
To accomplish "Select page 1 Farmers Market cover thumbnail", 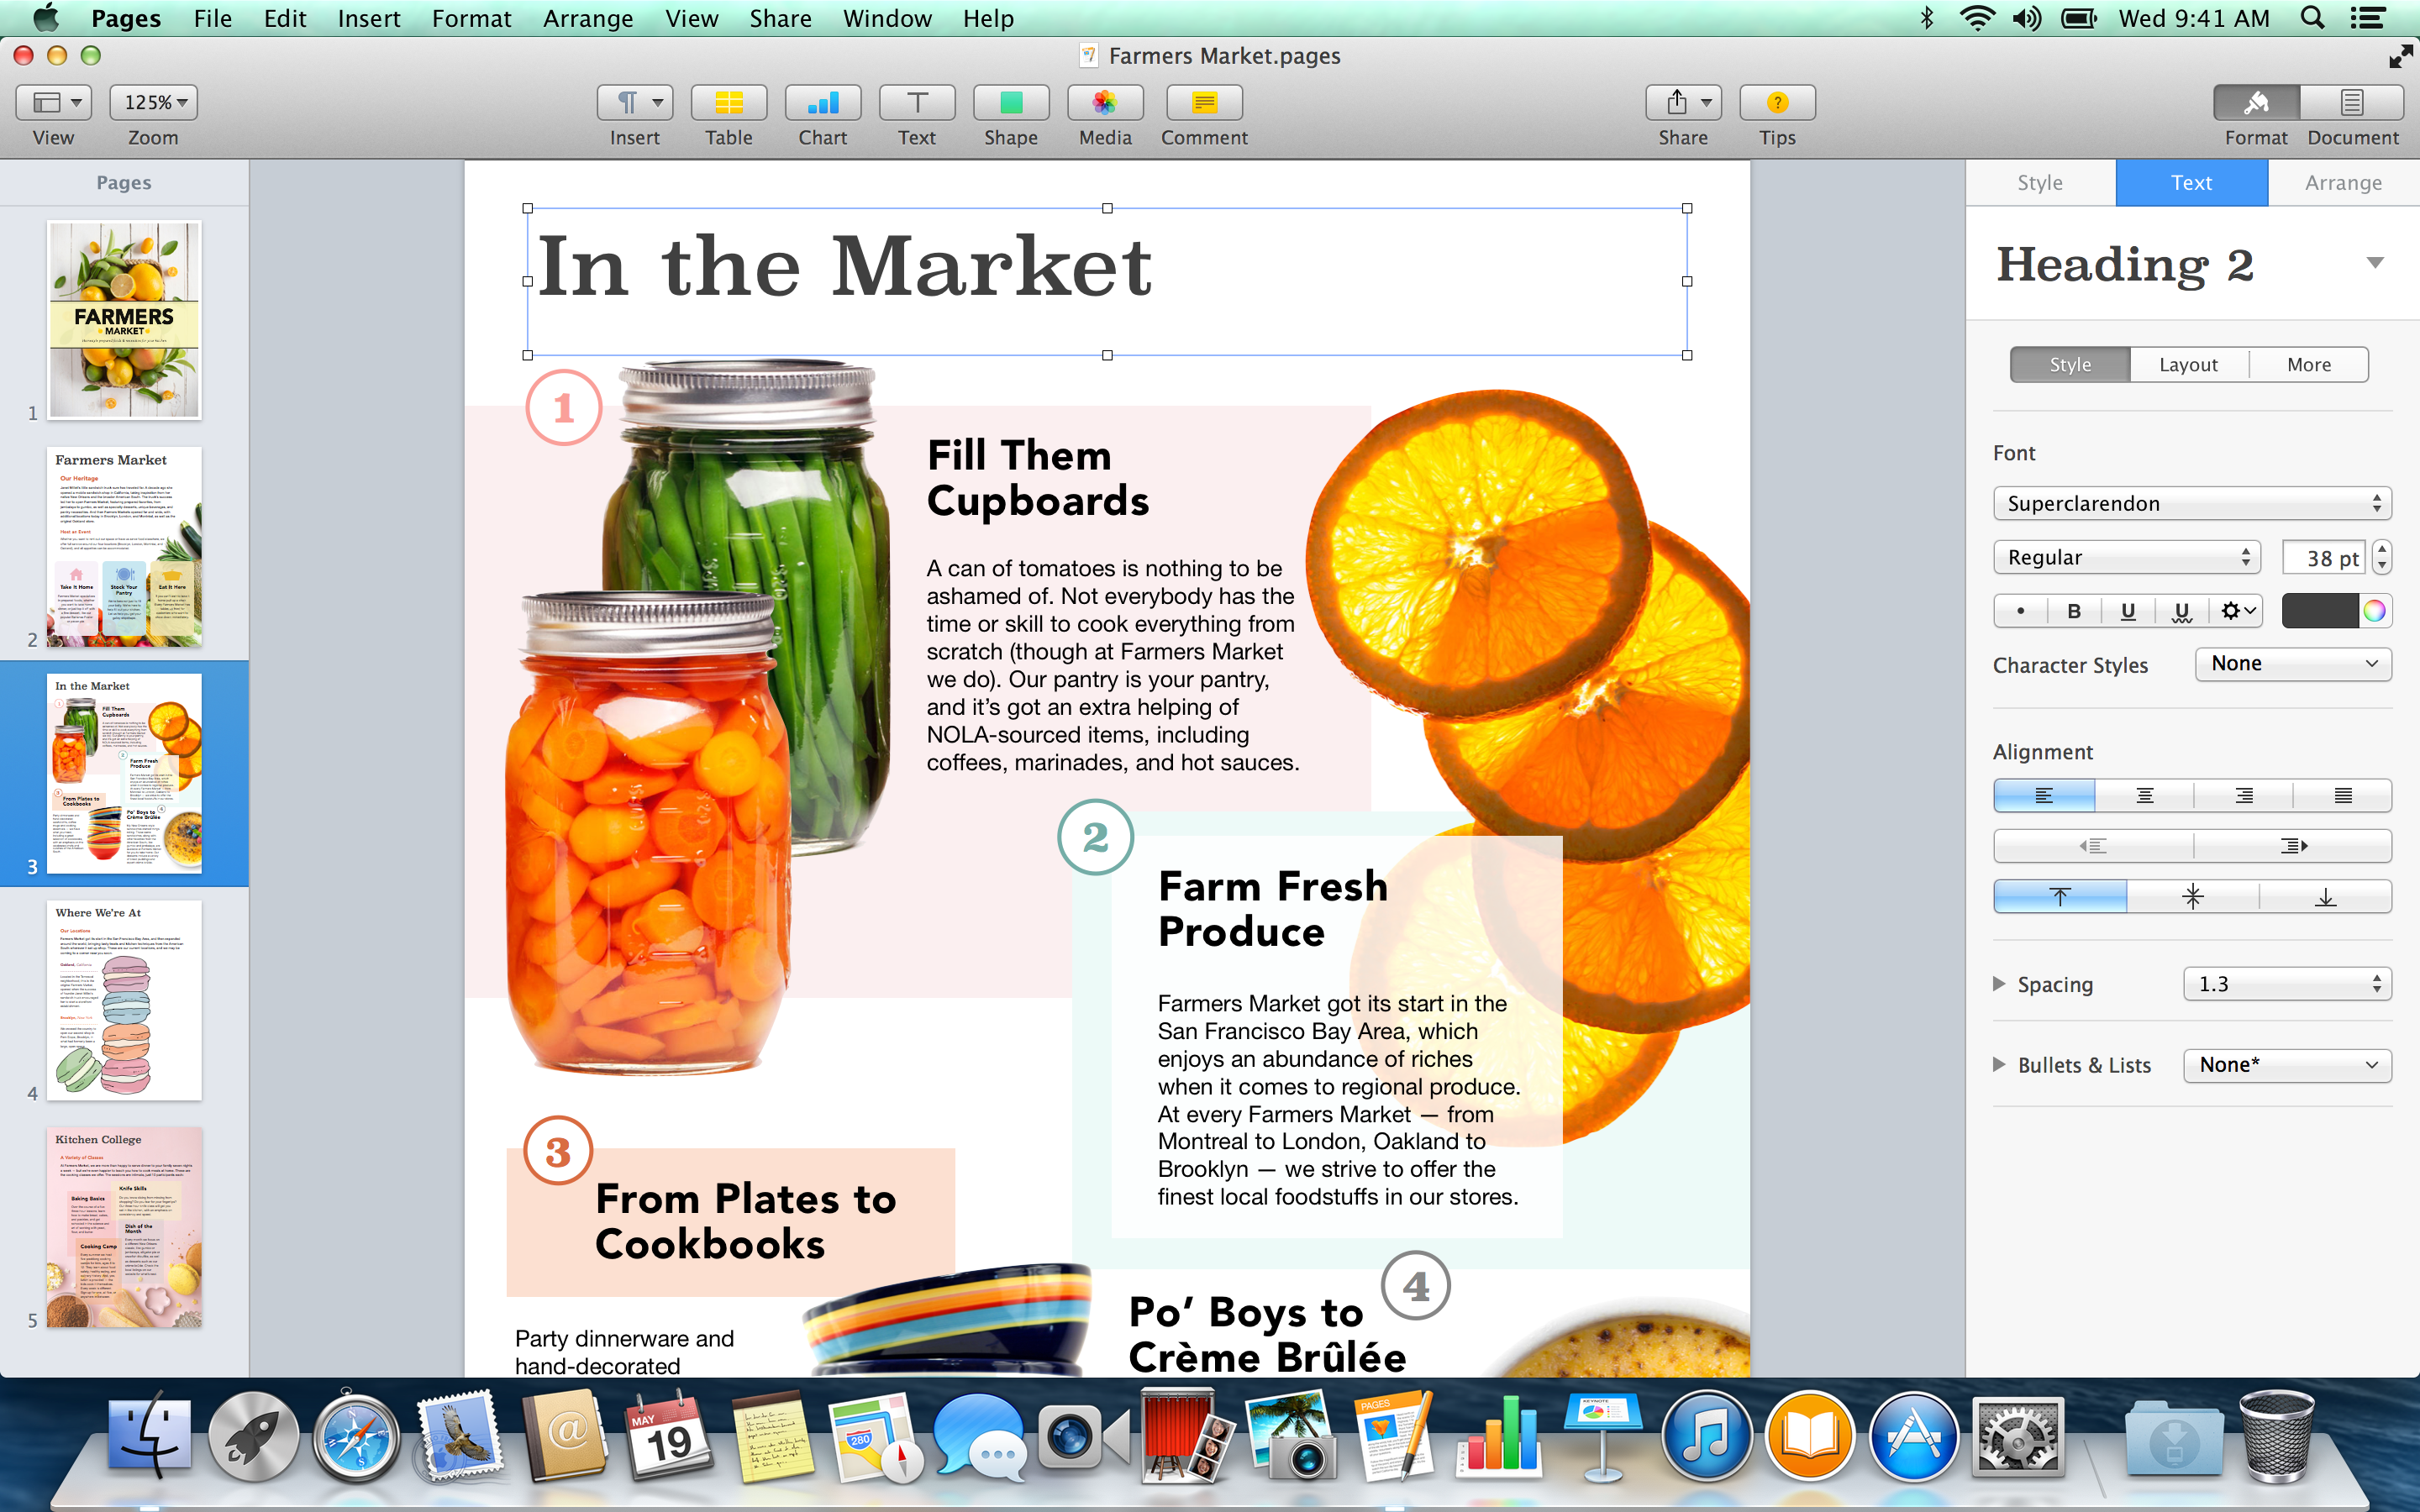I will 124,320.
